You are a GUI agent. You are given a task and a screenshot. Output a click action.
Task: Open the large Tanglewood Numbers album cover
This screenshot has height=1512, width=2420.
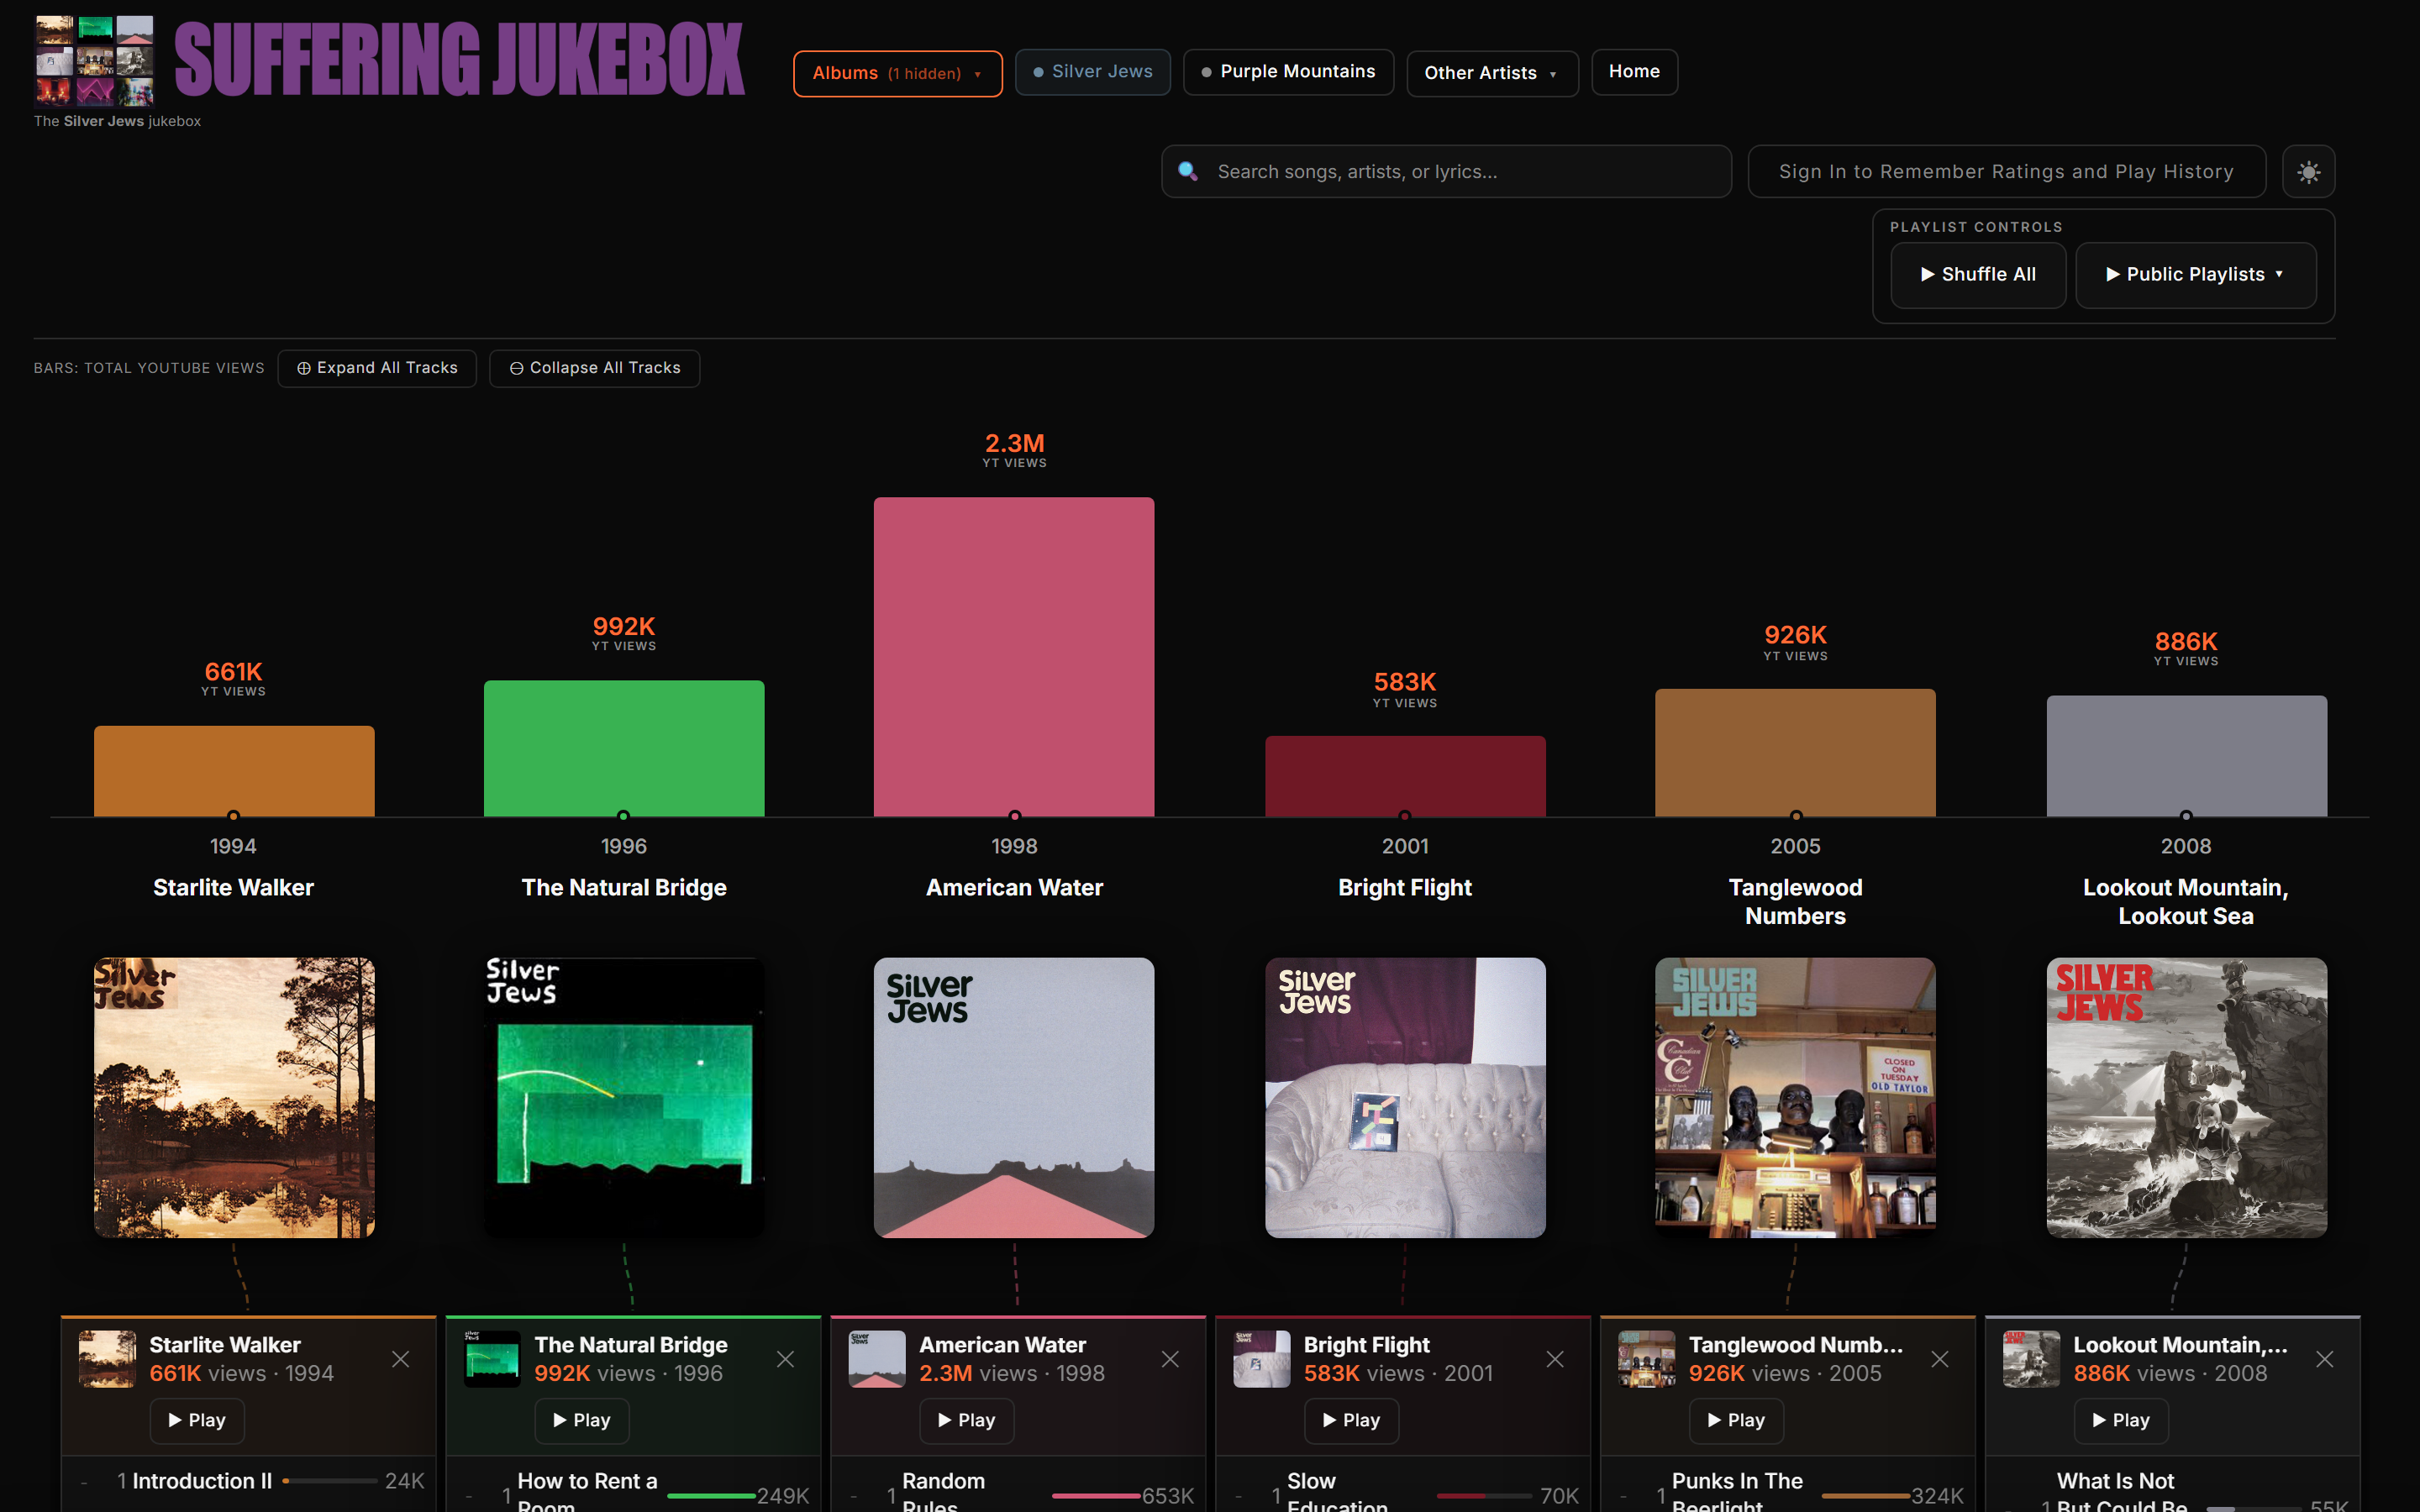click(x=1795, y=1098)
